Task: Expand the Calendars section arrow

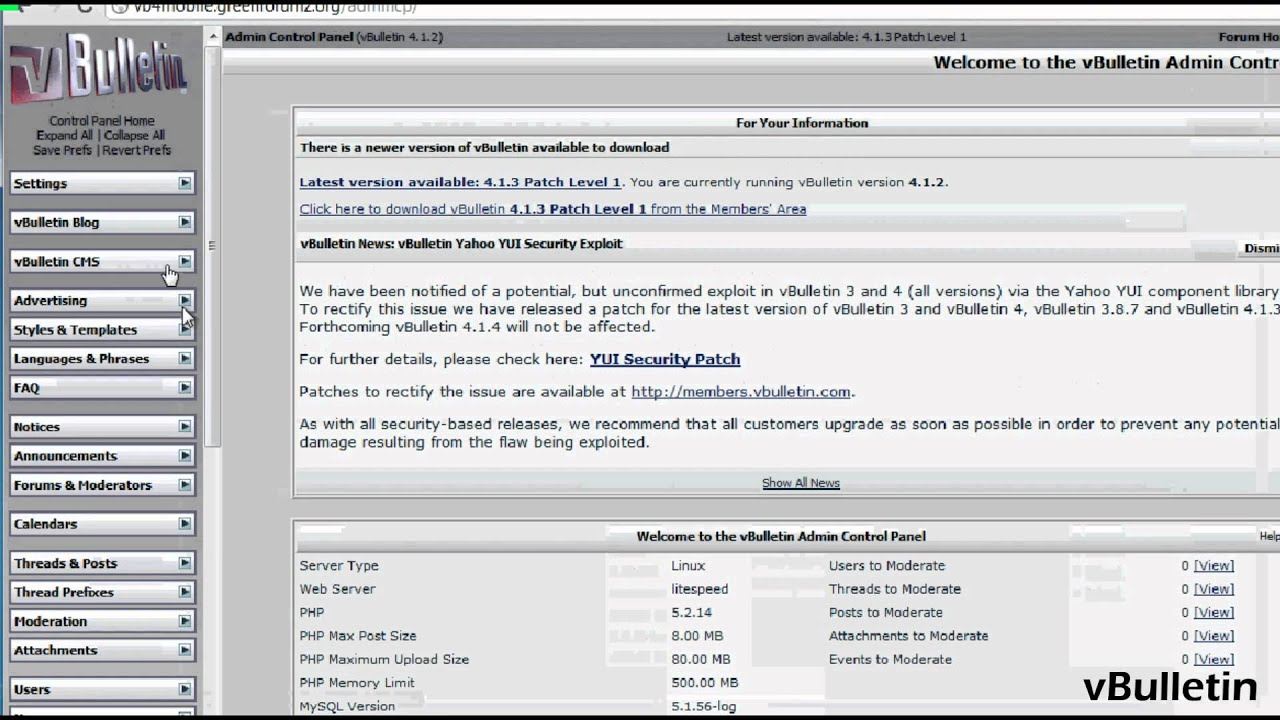Action: point(185,523)
